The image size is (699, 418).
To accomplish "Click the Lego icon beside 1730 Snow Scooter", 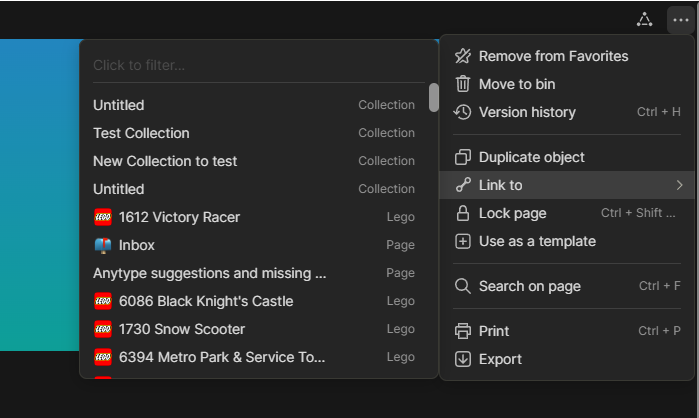I will (103, 329).
